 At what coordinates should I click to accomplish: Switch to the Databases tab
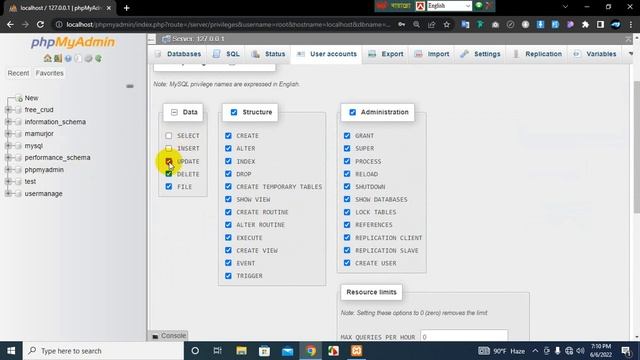178,54
